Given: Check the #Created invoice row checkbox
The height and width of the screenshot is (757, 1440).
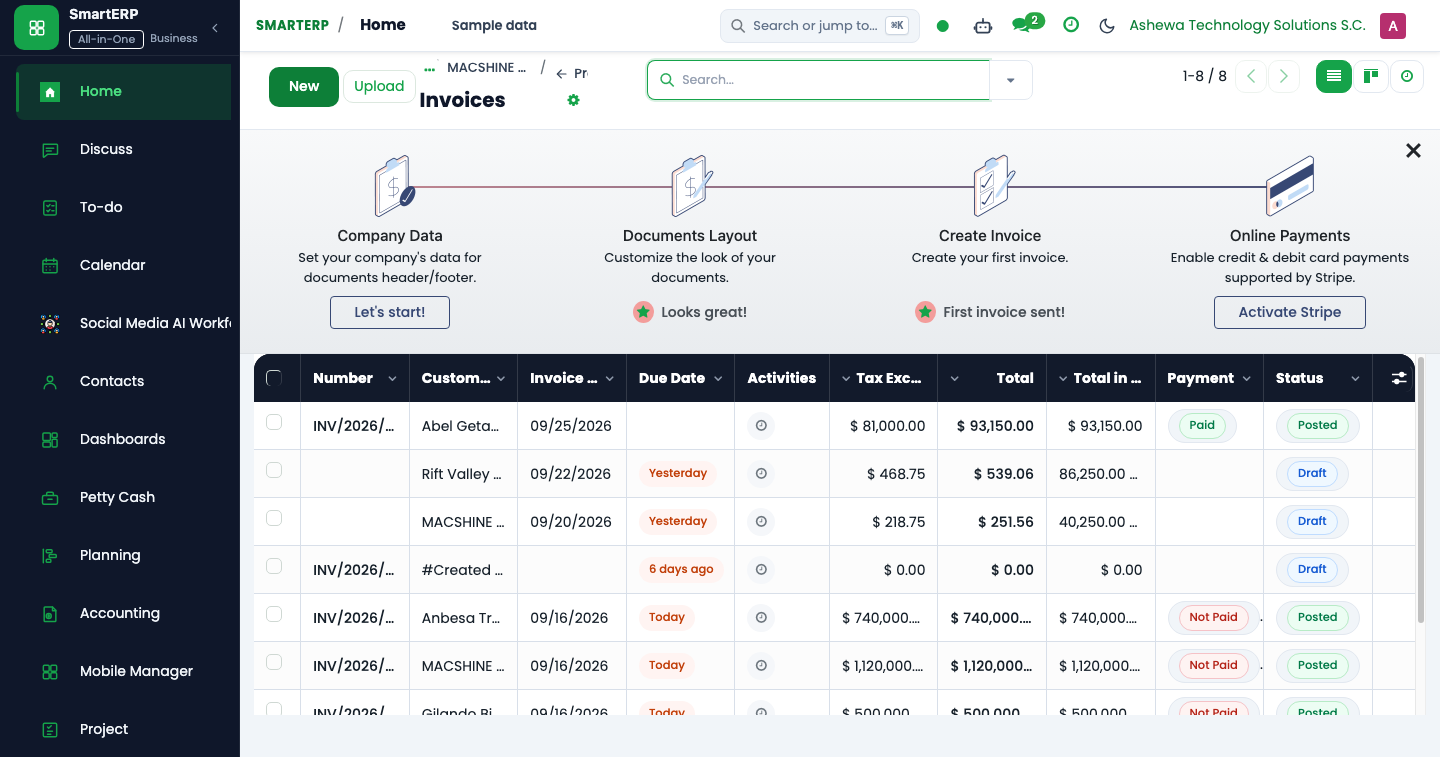Looking at the screenshot, I should (x=274, y=566).
